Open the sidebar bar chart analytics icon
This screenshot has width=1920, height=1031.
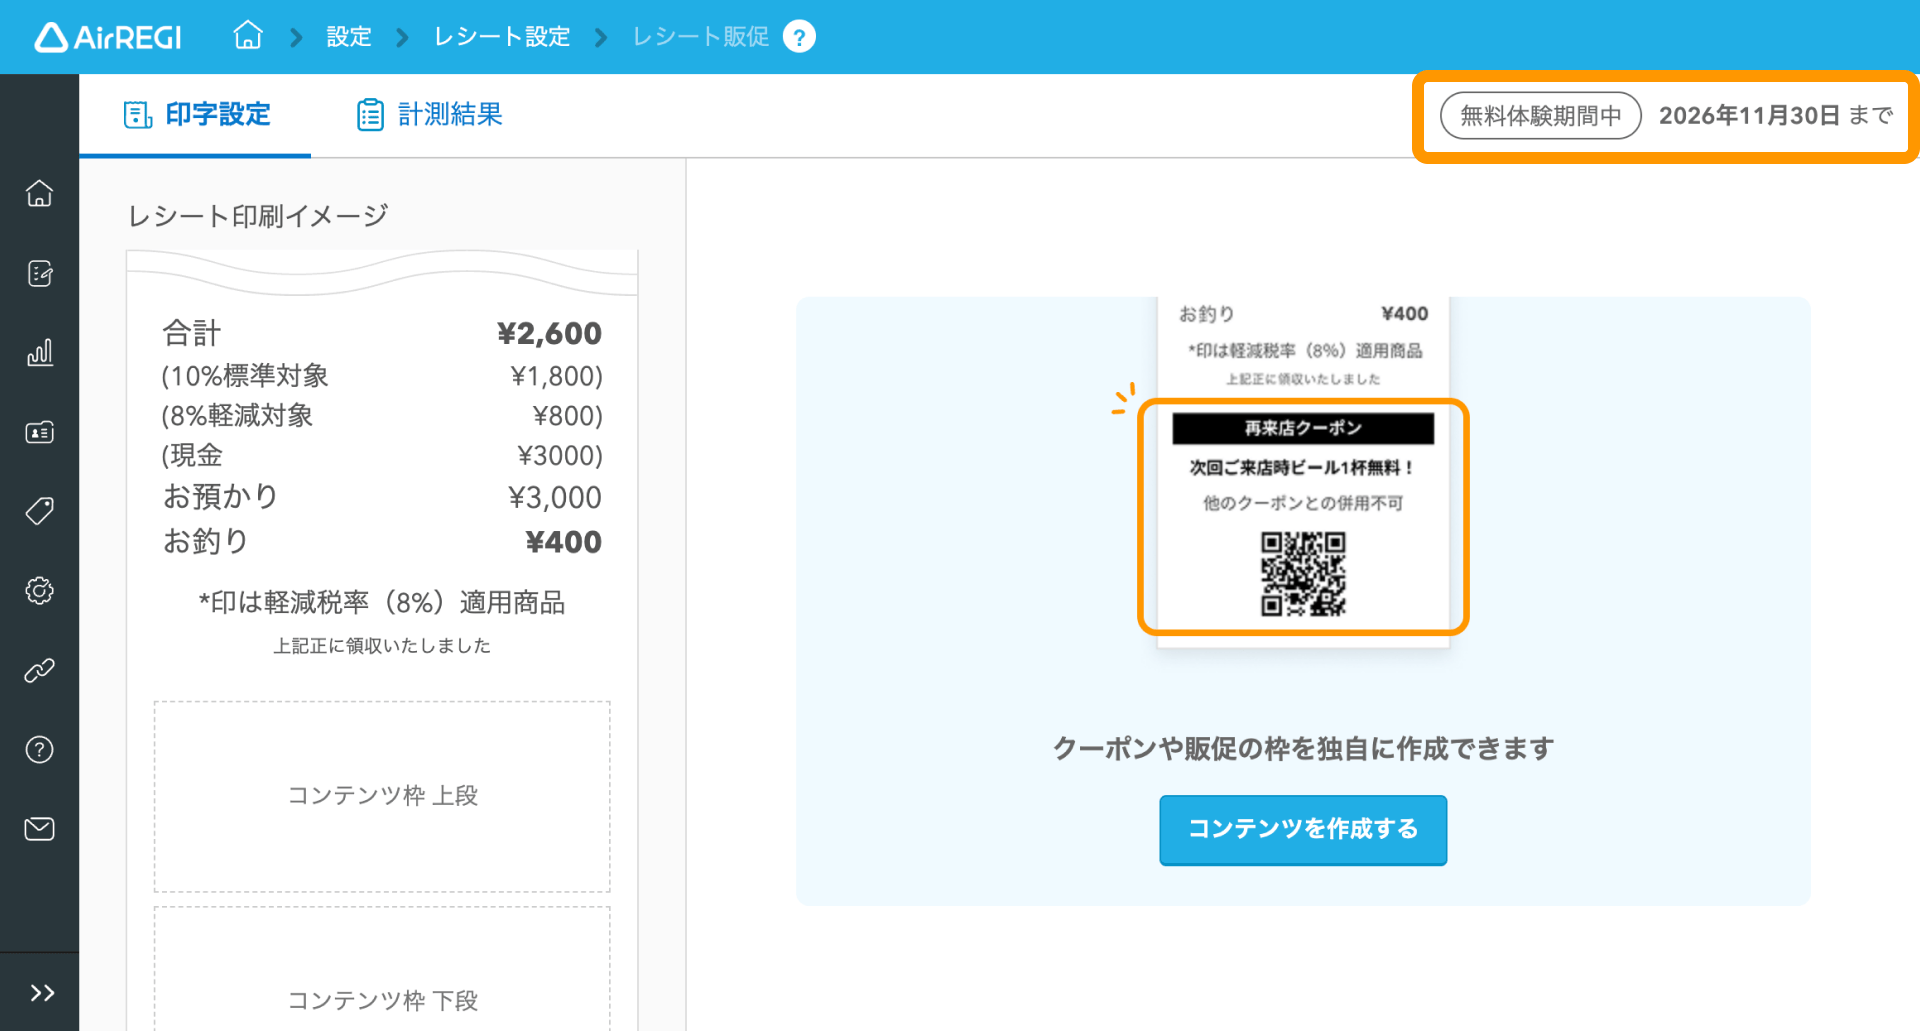(x=40, y=352)
